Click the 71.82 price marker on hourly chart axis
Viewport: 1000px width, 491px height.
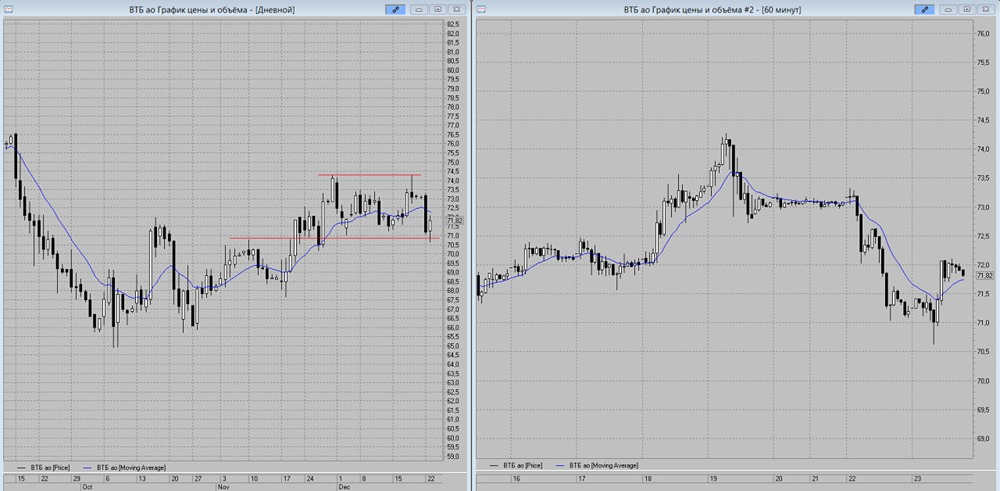tap(984, 275)
